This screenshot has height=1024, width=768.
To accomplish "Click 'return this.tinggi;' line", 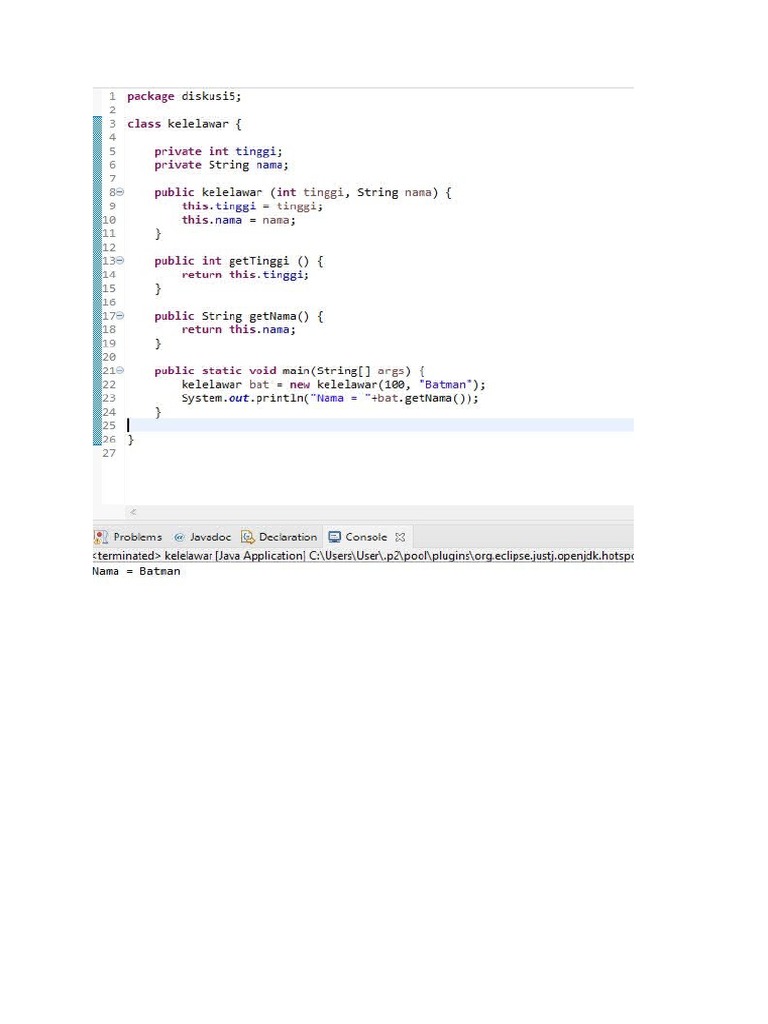I will click(x=245, y=274).
